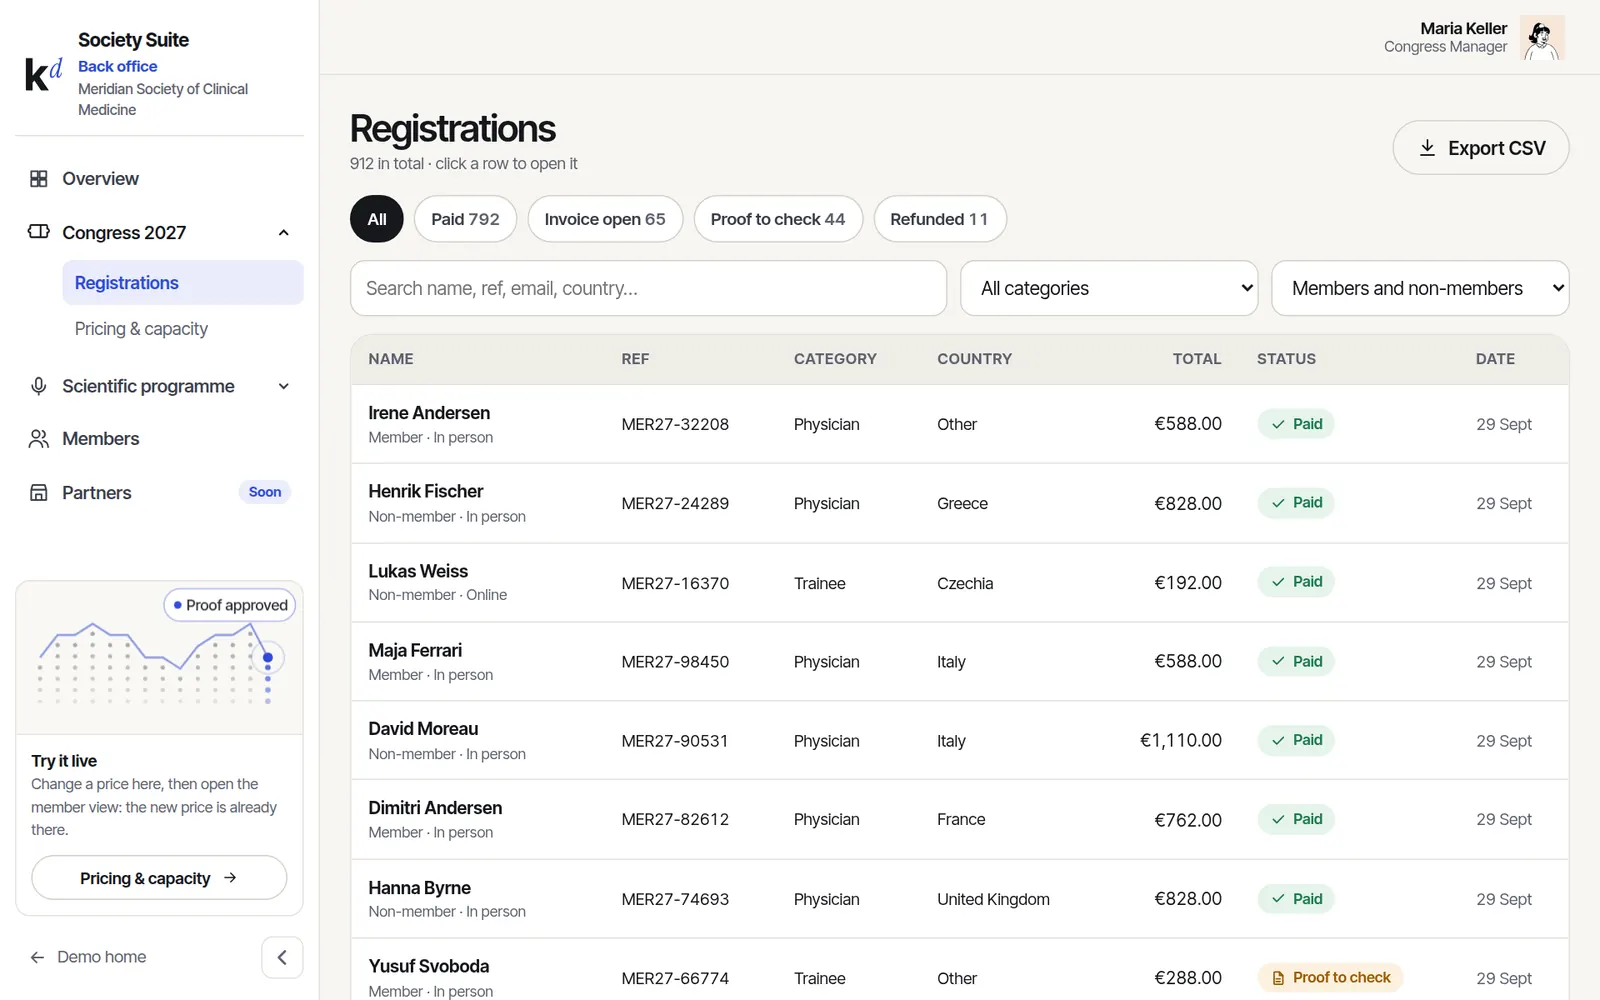Click the Scientific programme microphone icon
The width and height of the screenshot is (1600, 1000).
click(x=39, y=386)
